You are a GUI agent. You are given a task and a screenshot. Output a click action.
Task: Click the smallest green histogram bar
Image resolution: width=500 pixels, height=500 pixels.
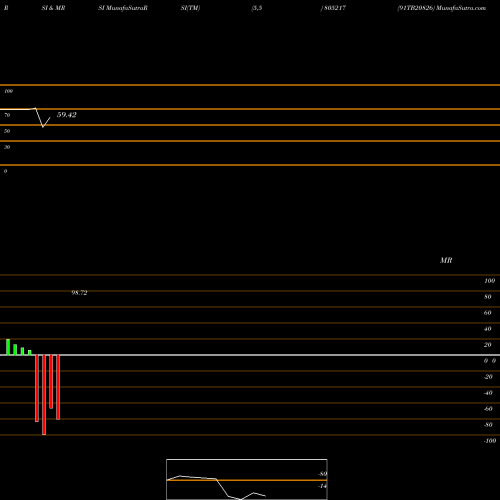click(x=30, y=352)
